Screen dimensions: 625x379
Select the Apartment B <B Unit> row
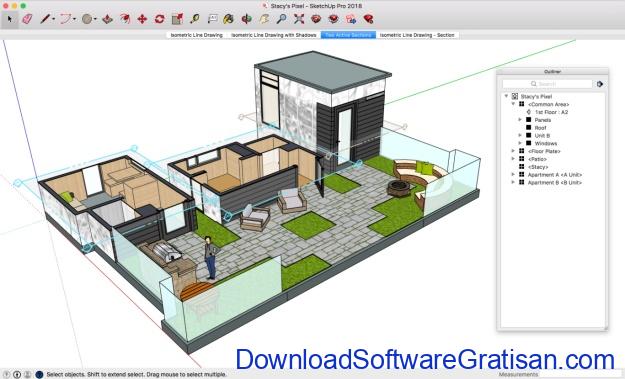[554, 183]
